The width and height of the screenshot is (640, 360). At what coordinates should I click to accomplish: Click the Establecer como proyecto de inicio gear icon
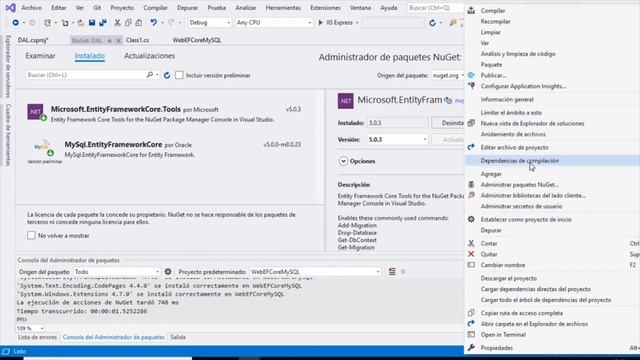click(x=471, y=219)
